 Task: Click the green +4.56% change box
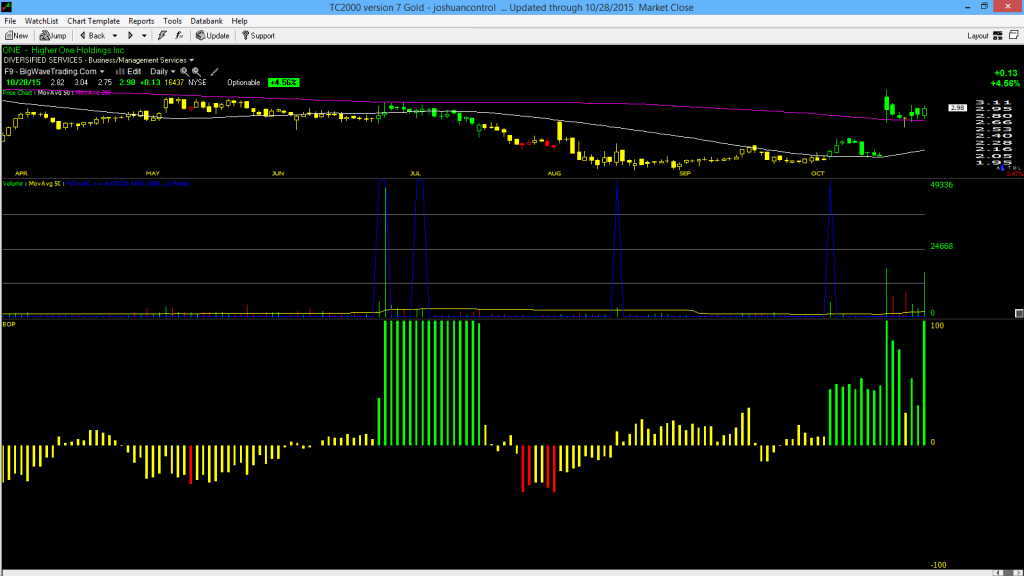tap(283, 83)
